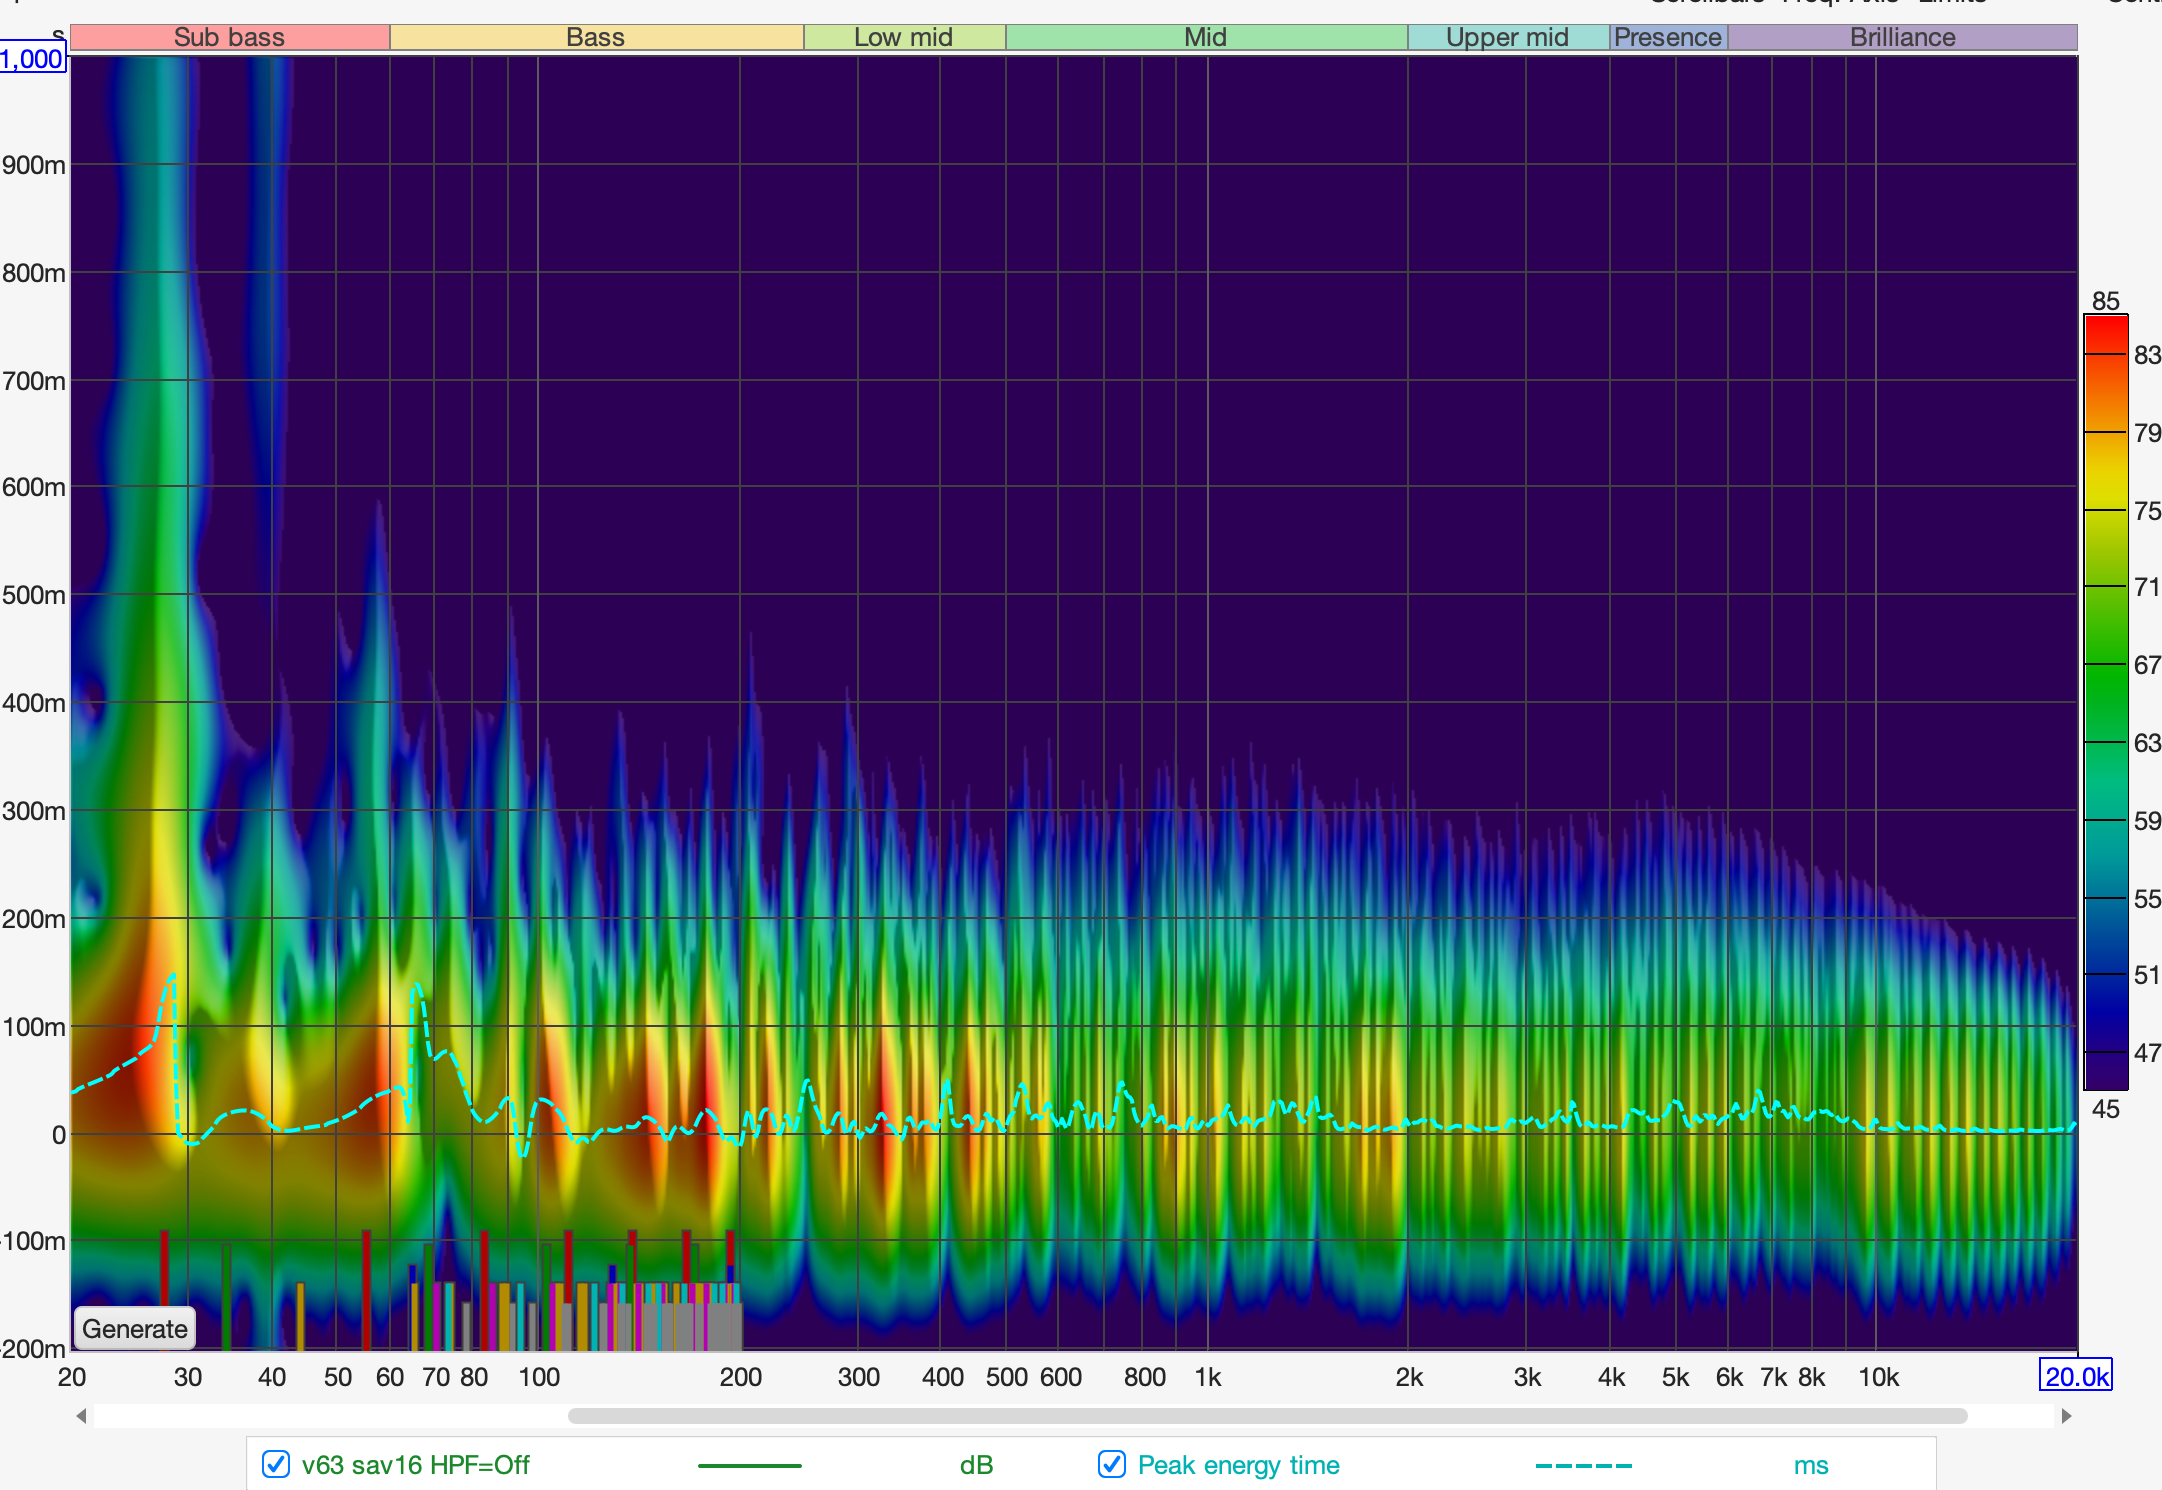This screenshot has width=2162, height=1490.
Task: Edit the 1,000 top time axis limit
Action: (x=32, y=59)
